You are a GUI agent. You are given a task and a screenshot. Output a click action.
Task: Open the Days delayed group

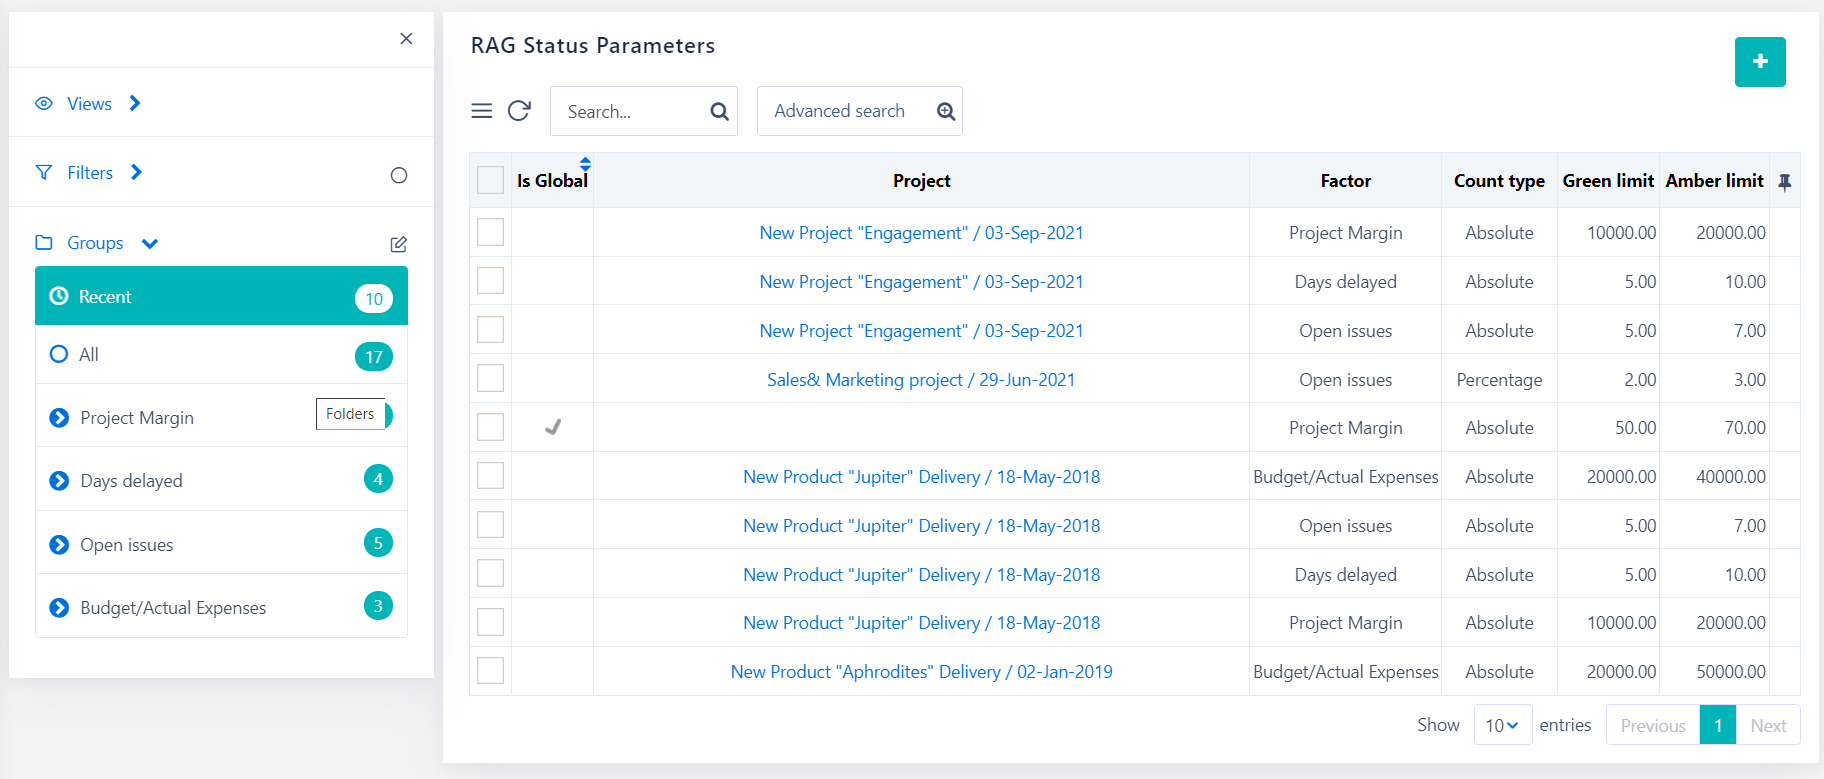(131, 481)
